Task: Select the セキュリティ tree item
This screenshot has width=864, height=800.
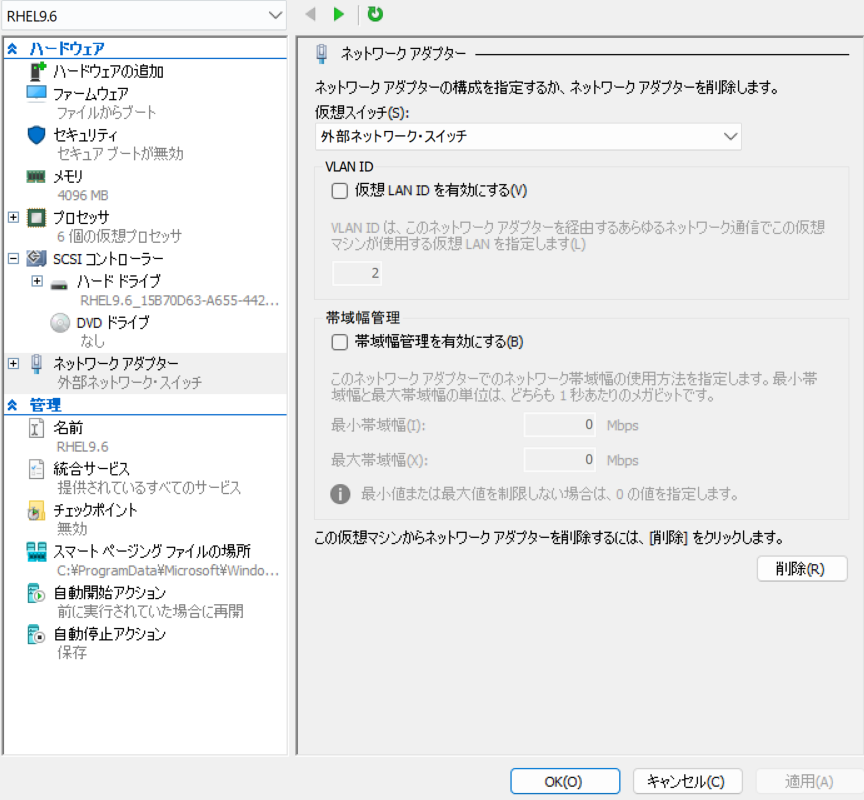Action: [85, 135]
